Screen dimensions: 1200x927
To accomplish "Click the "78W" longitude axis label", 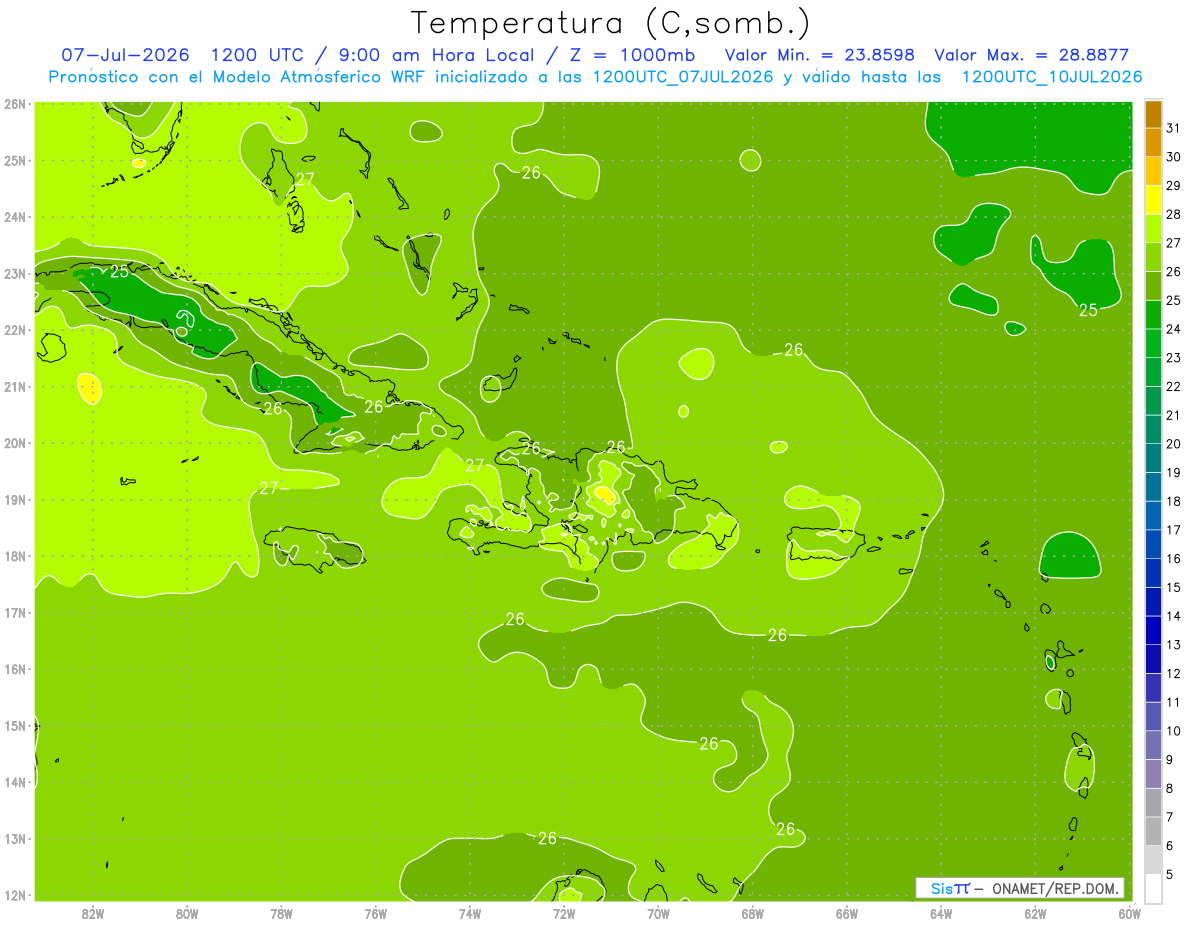I will click(282, 913).
